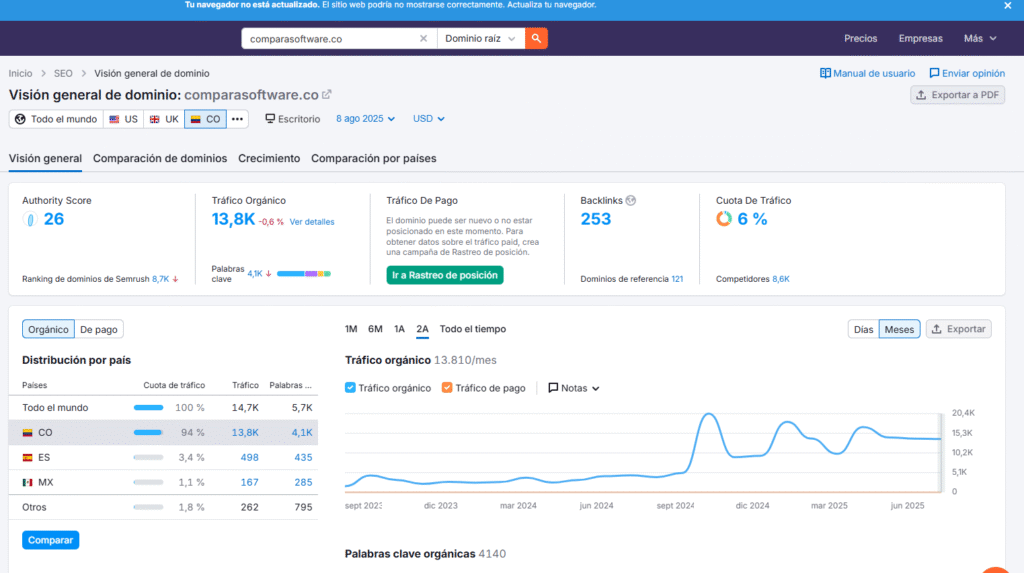Screen dimensions: 1024x573
Task: Switch to Orgánico toggle
Action: 48,329
